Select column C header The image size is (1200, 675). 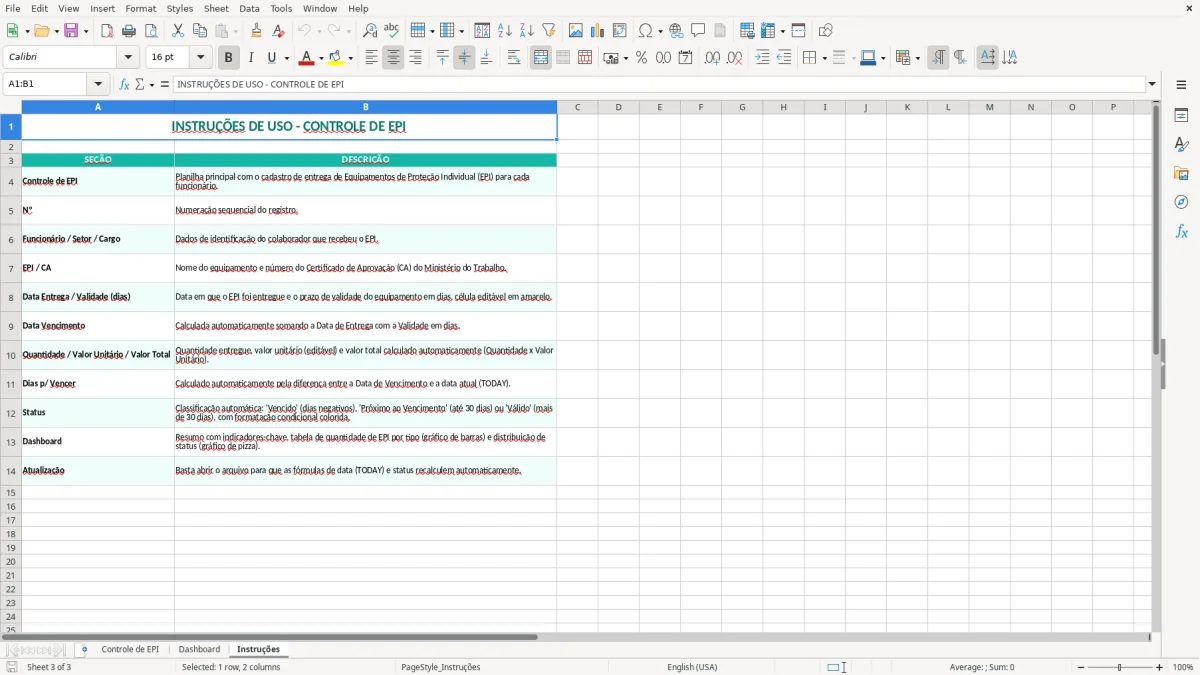pyautogui.click(x=577, y=107)
